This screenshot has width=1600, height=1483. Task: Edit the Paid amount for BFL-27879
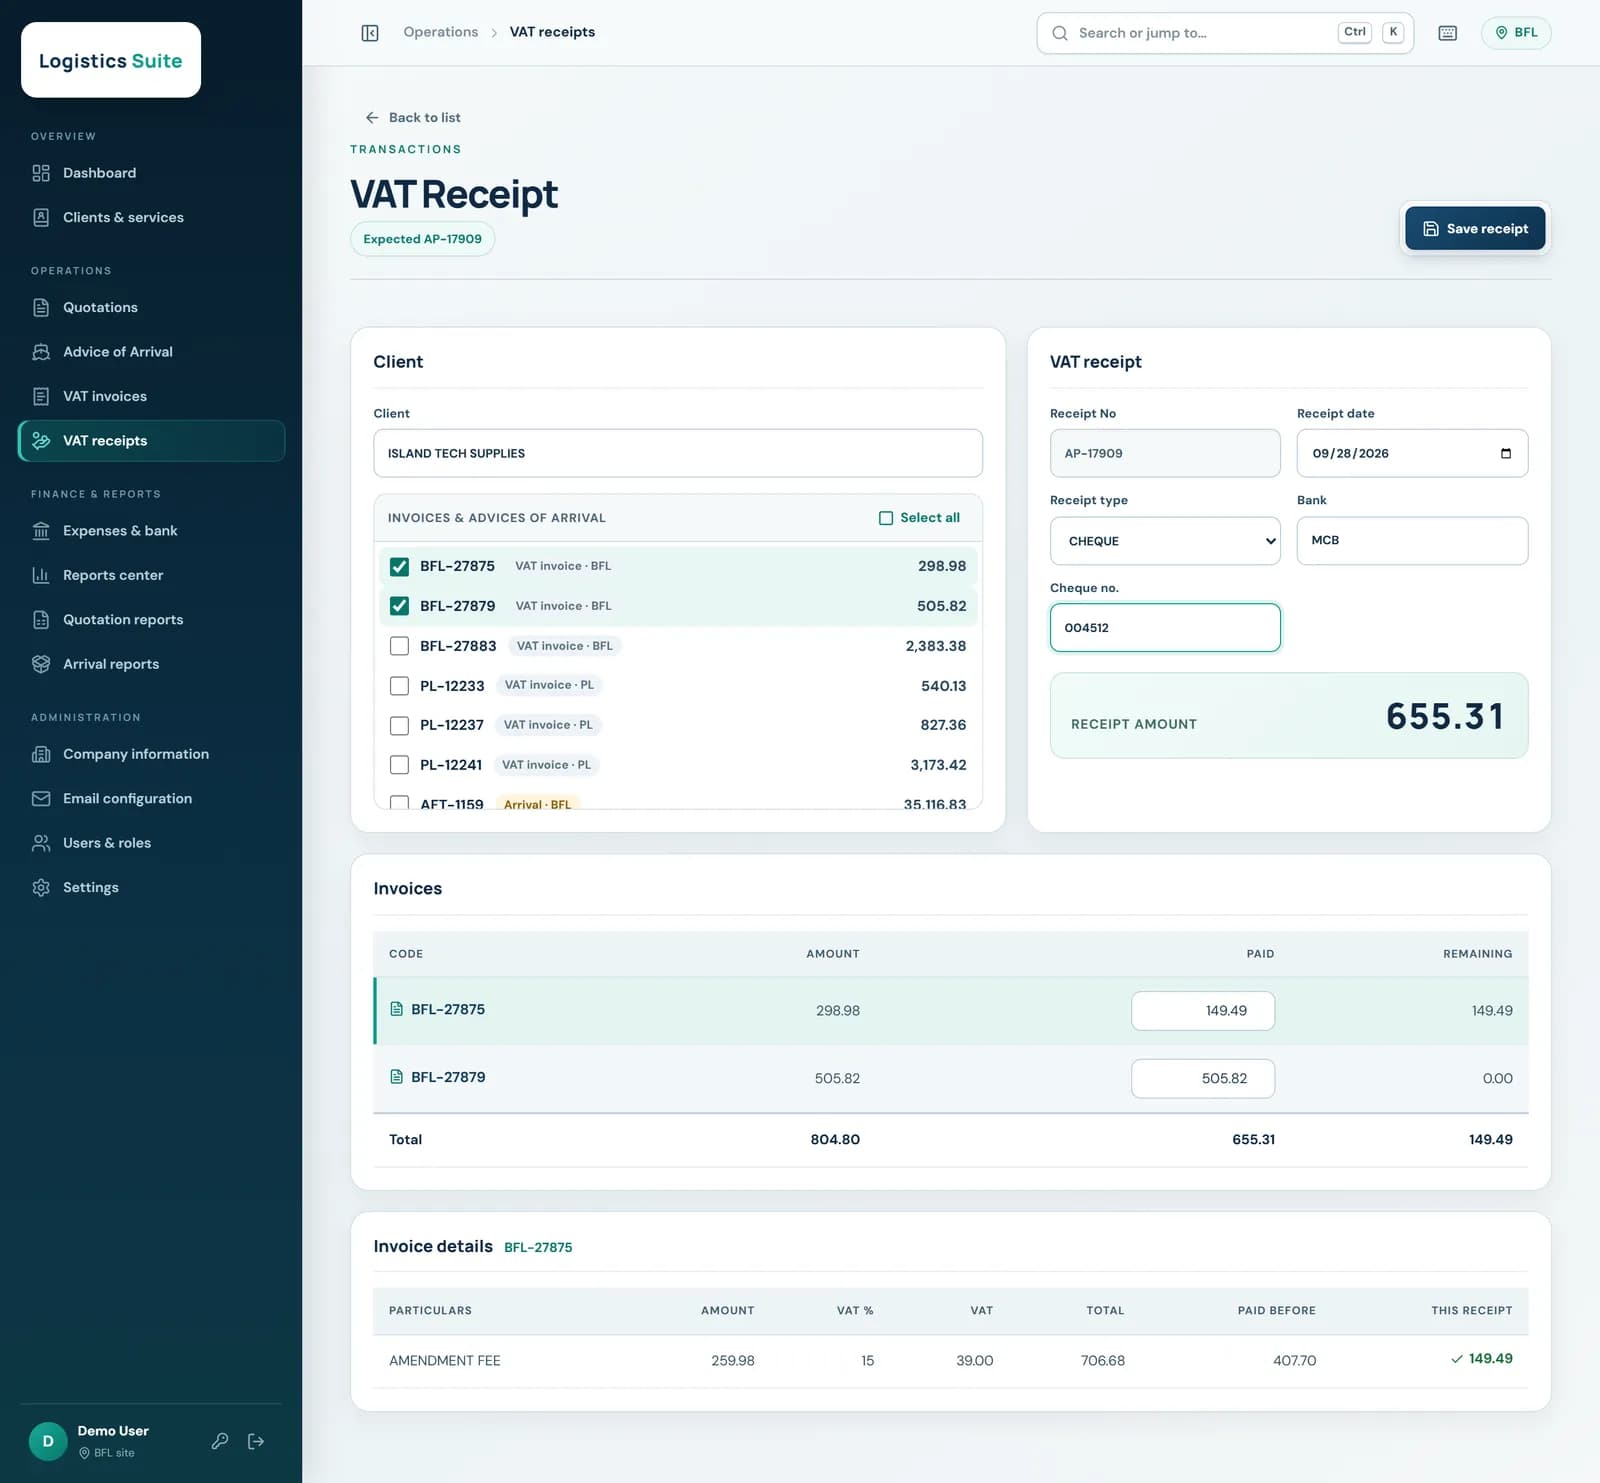point(1203,1078)
